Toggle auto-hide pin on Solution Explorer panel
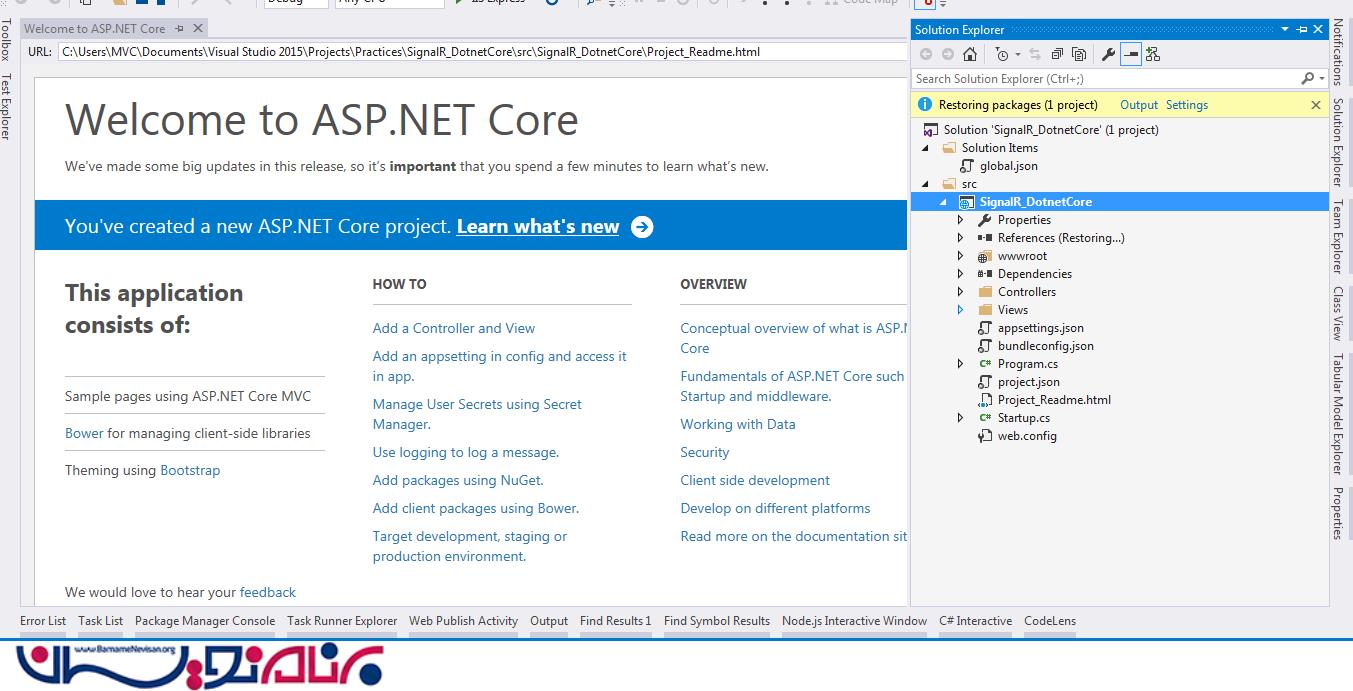1353x691 pixels. 1302,30
